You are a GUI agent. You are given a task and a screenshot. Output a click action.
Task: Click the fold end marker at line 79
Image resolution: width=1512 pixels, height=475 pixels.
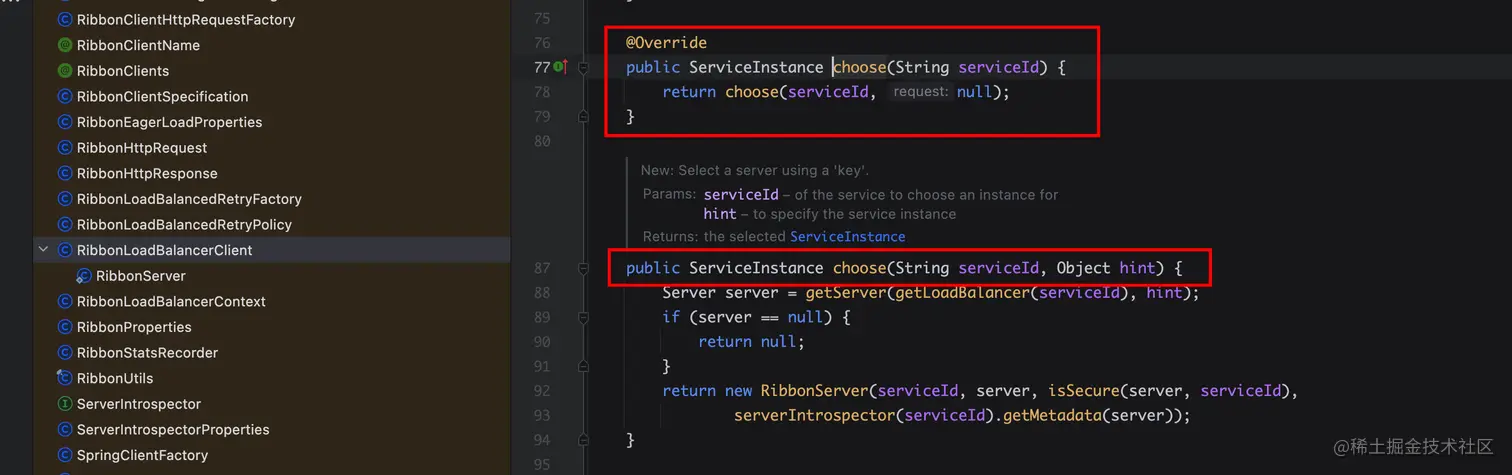pyautogui.click(x=584, y=116)
